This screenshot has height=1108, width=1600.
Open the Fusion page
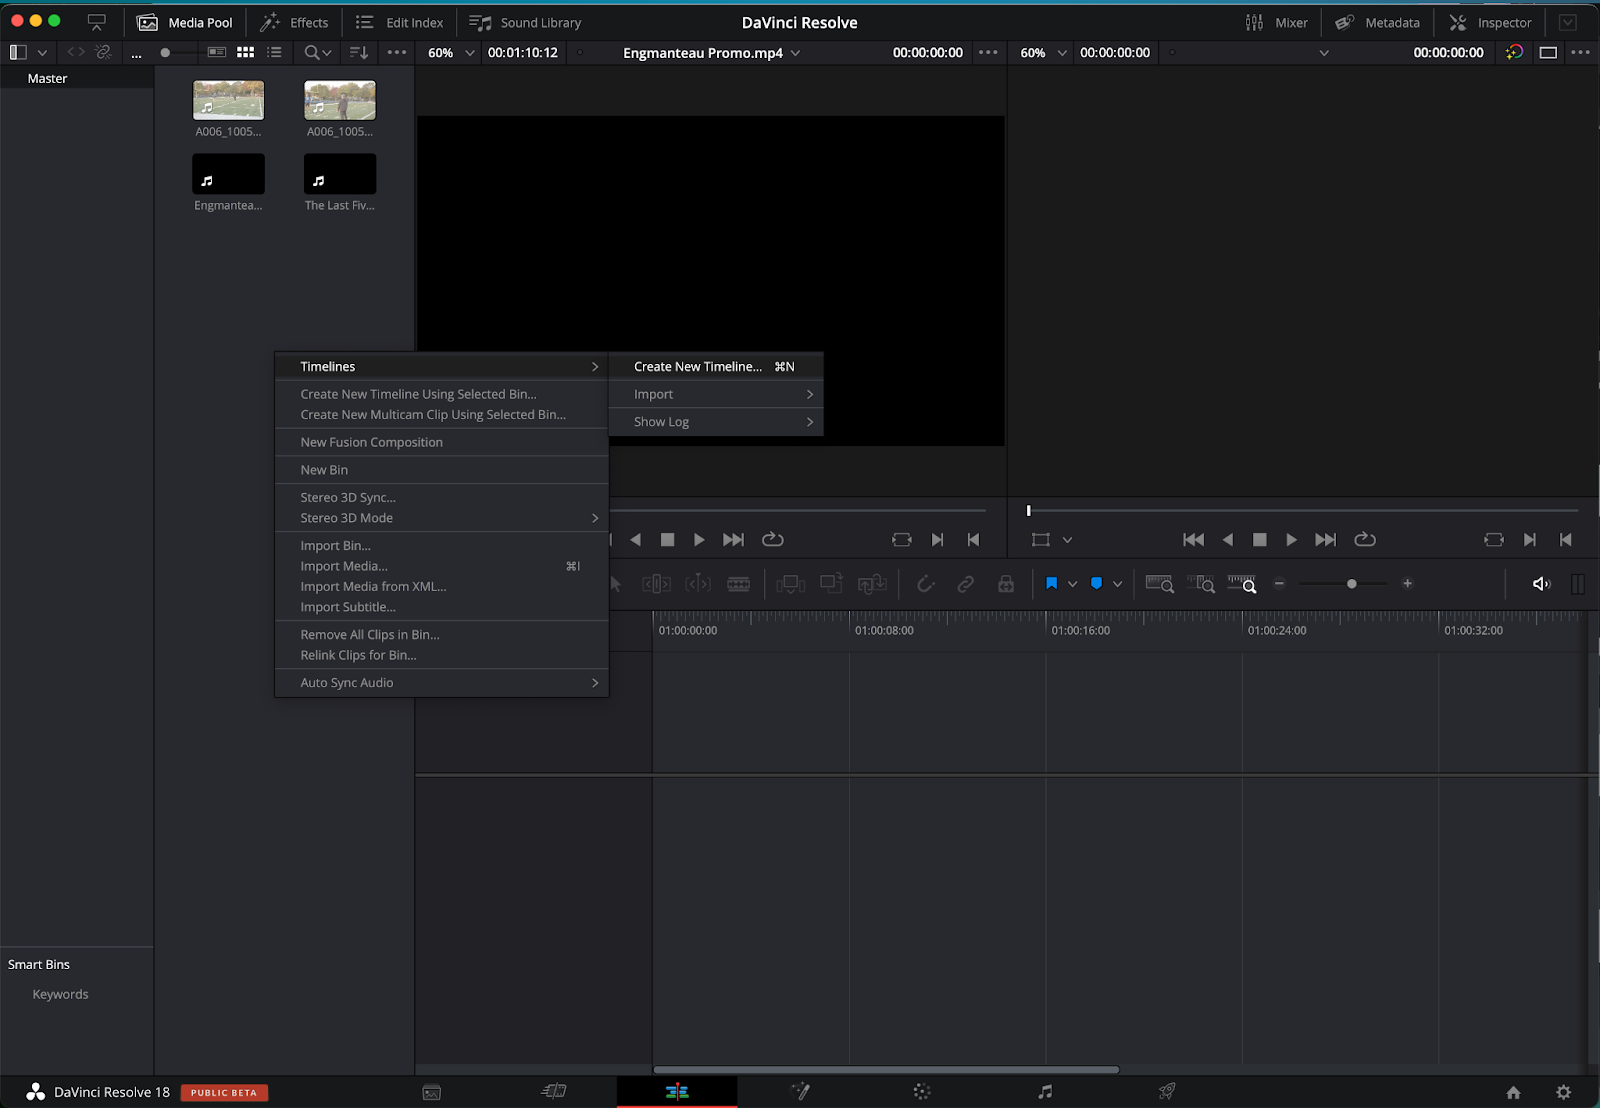pyautogui.click(x=800, y=1091)
